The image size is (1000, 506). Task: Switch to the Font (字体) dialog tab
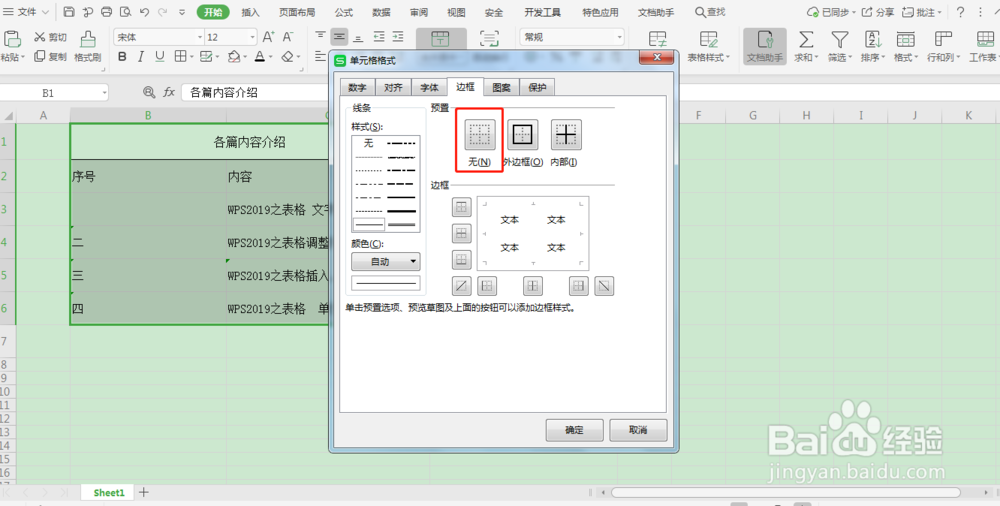[x=430, y=87]
